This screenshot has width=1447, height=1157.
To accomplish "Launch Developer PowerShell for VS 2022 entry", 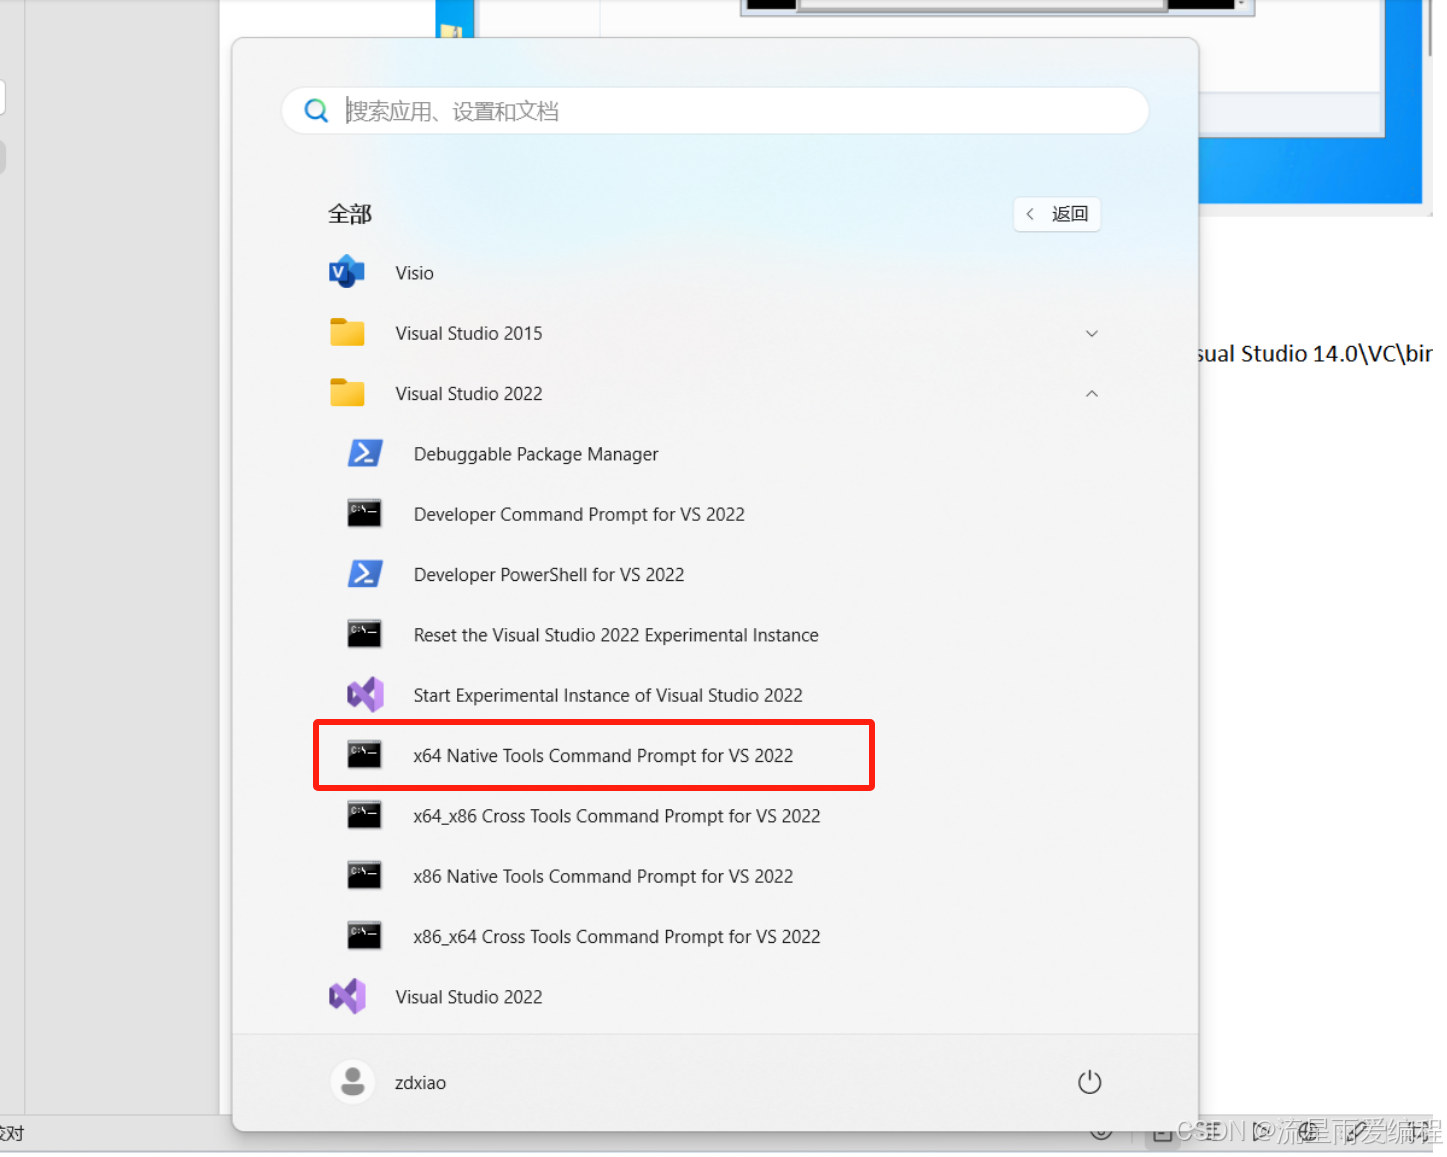I will point(549,574).
